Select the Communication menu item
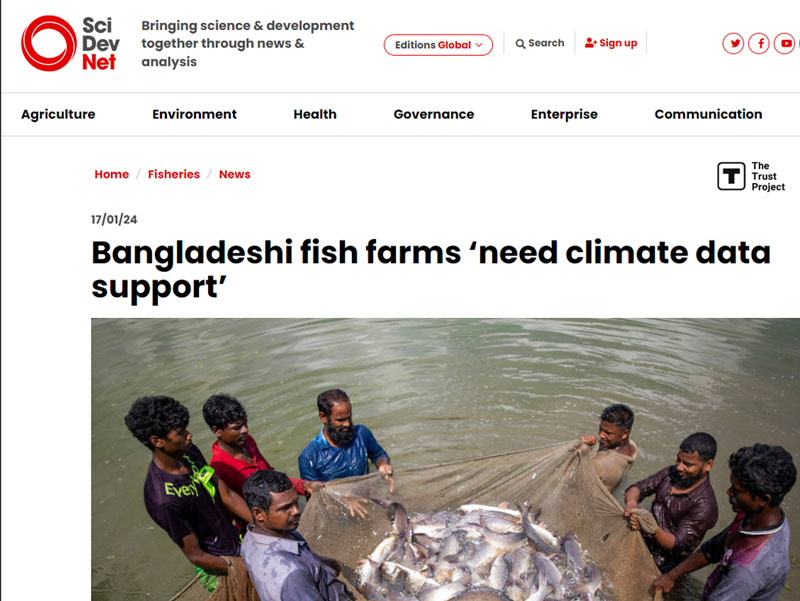The width and height of the screenshot is (800, 601). pos(708,114)
